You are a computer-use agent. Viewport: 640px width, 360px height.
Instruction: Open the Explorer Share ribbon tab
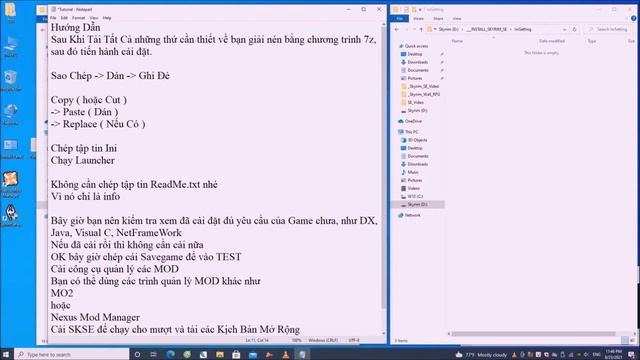point(438,18)
